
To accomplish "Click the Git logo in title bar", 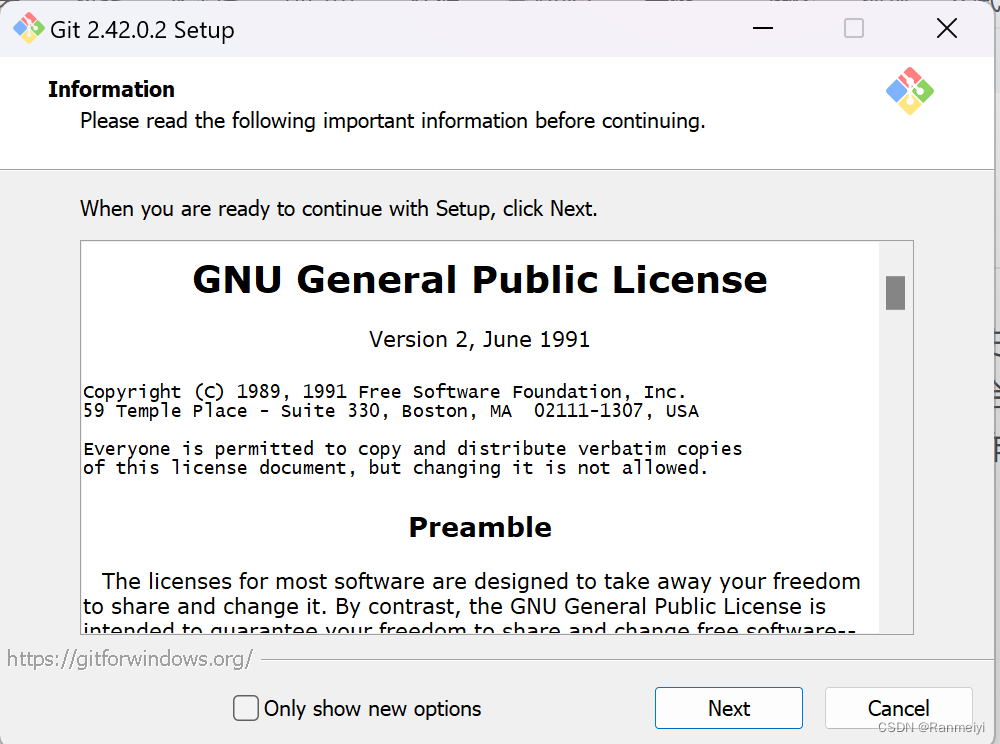I will [29, 29].
